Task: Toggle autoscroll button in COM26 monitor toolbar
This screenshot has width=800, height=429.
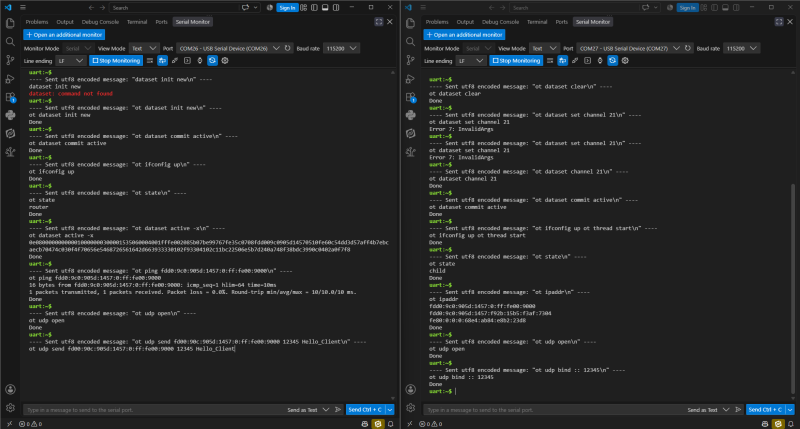Action: [162, 61]
